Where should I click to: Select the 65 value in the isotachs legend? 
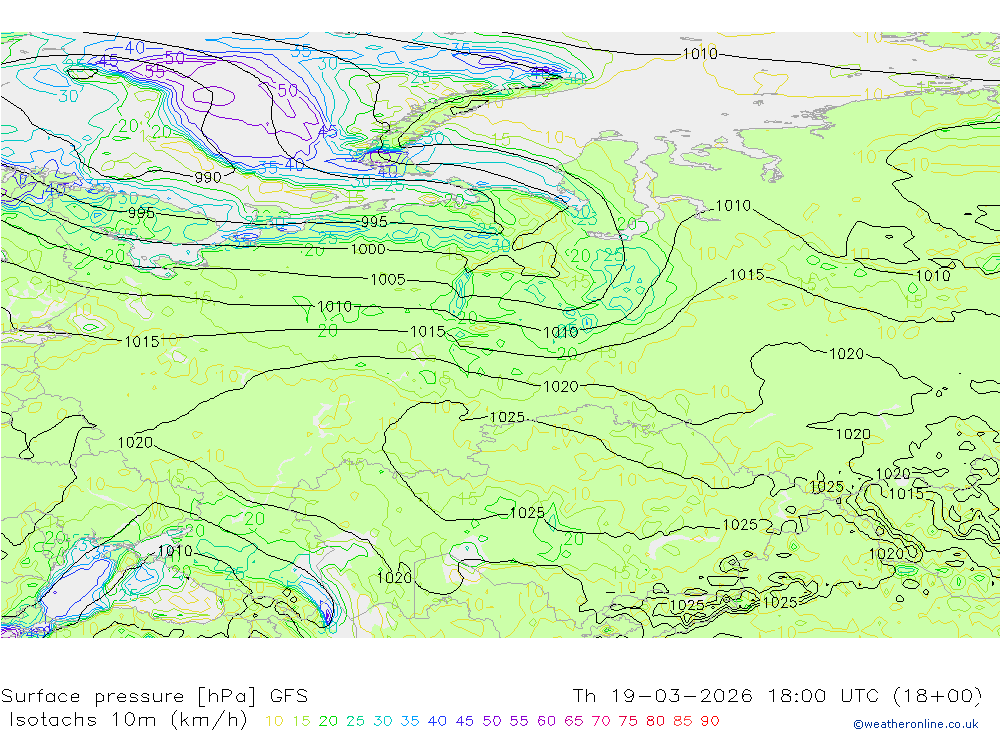[573, 721]
